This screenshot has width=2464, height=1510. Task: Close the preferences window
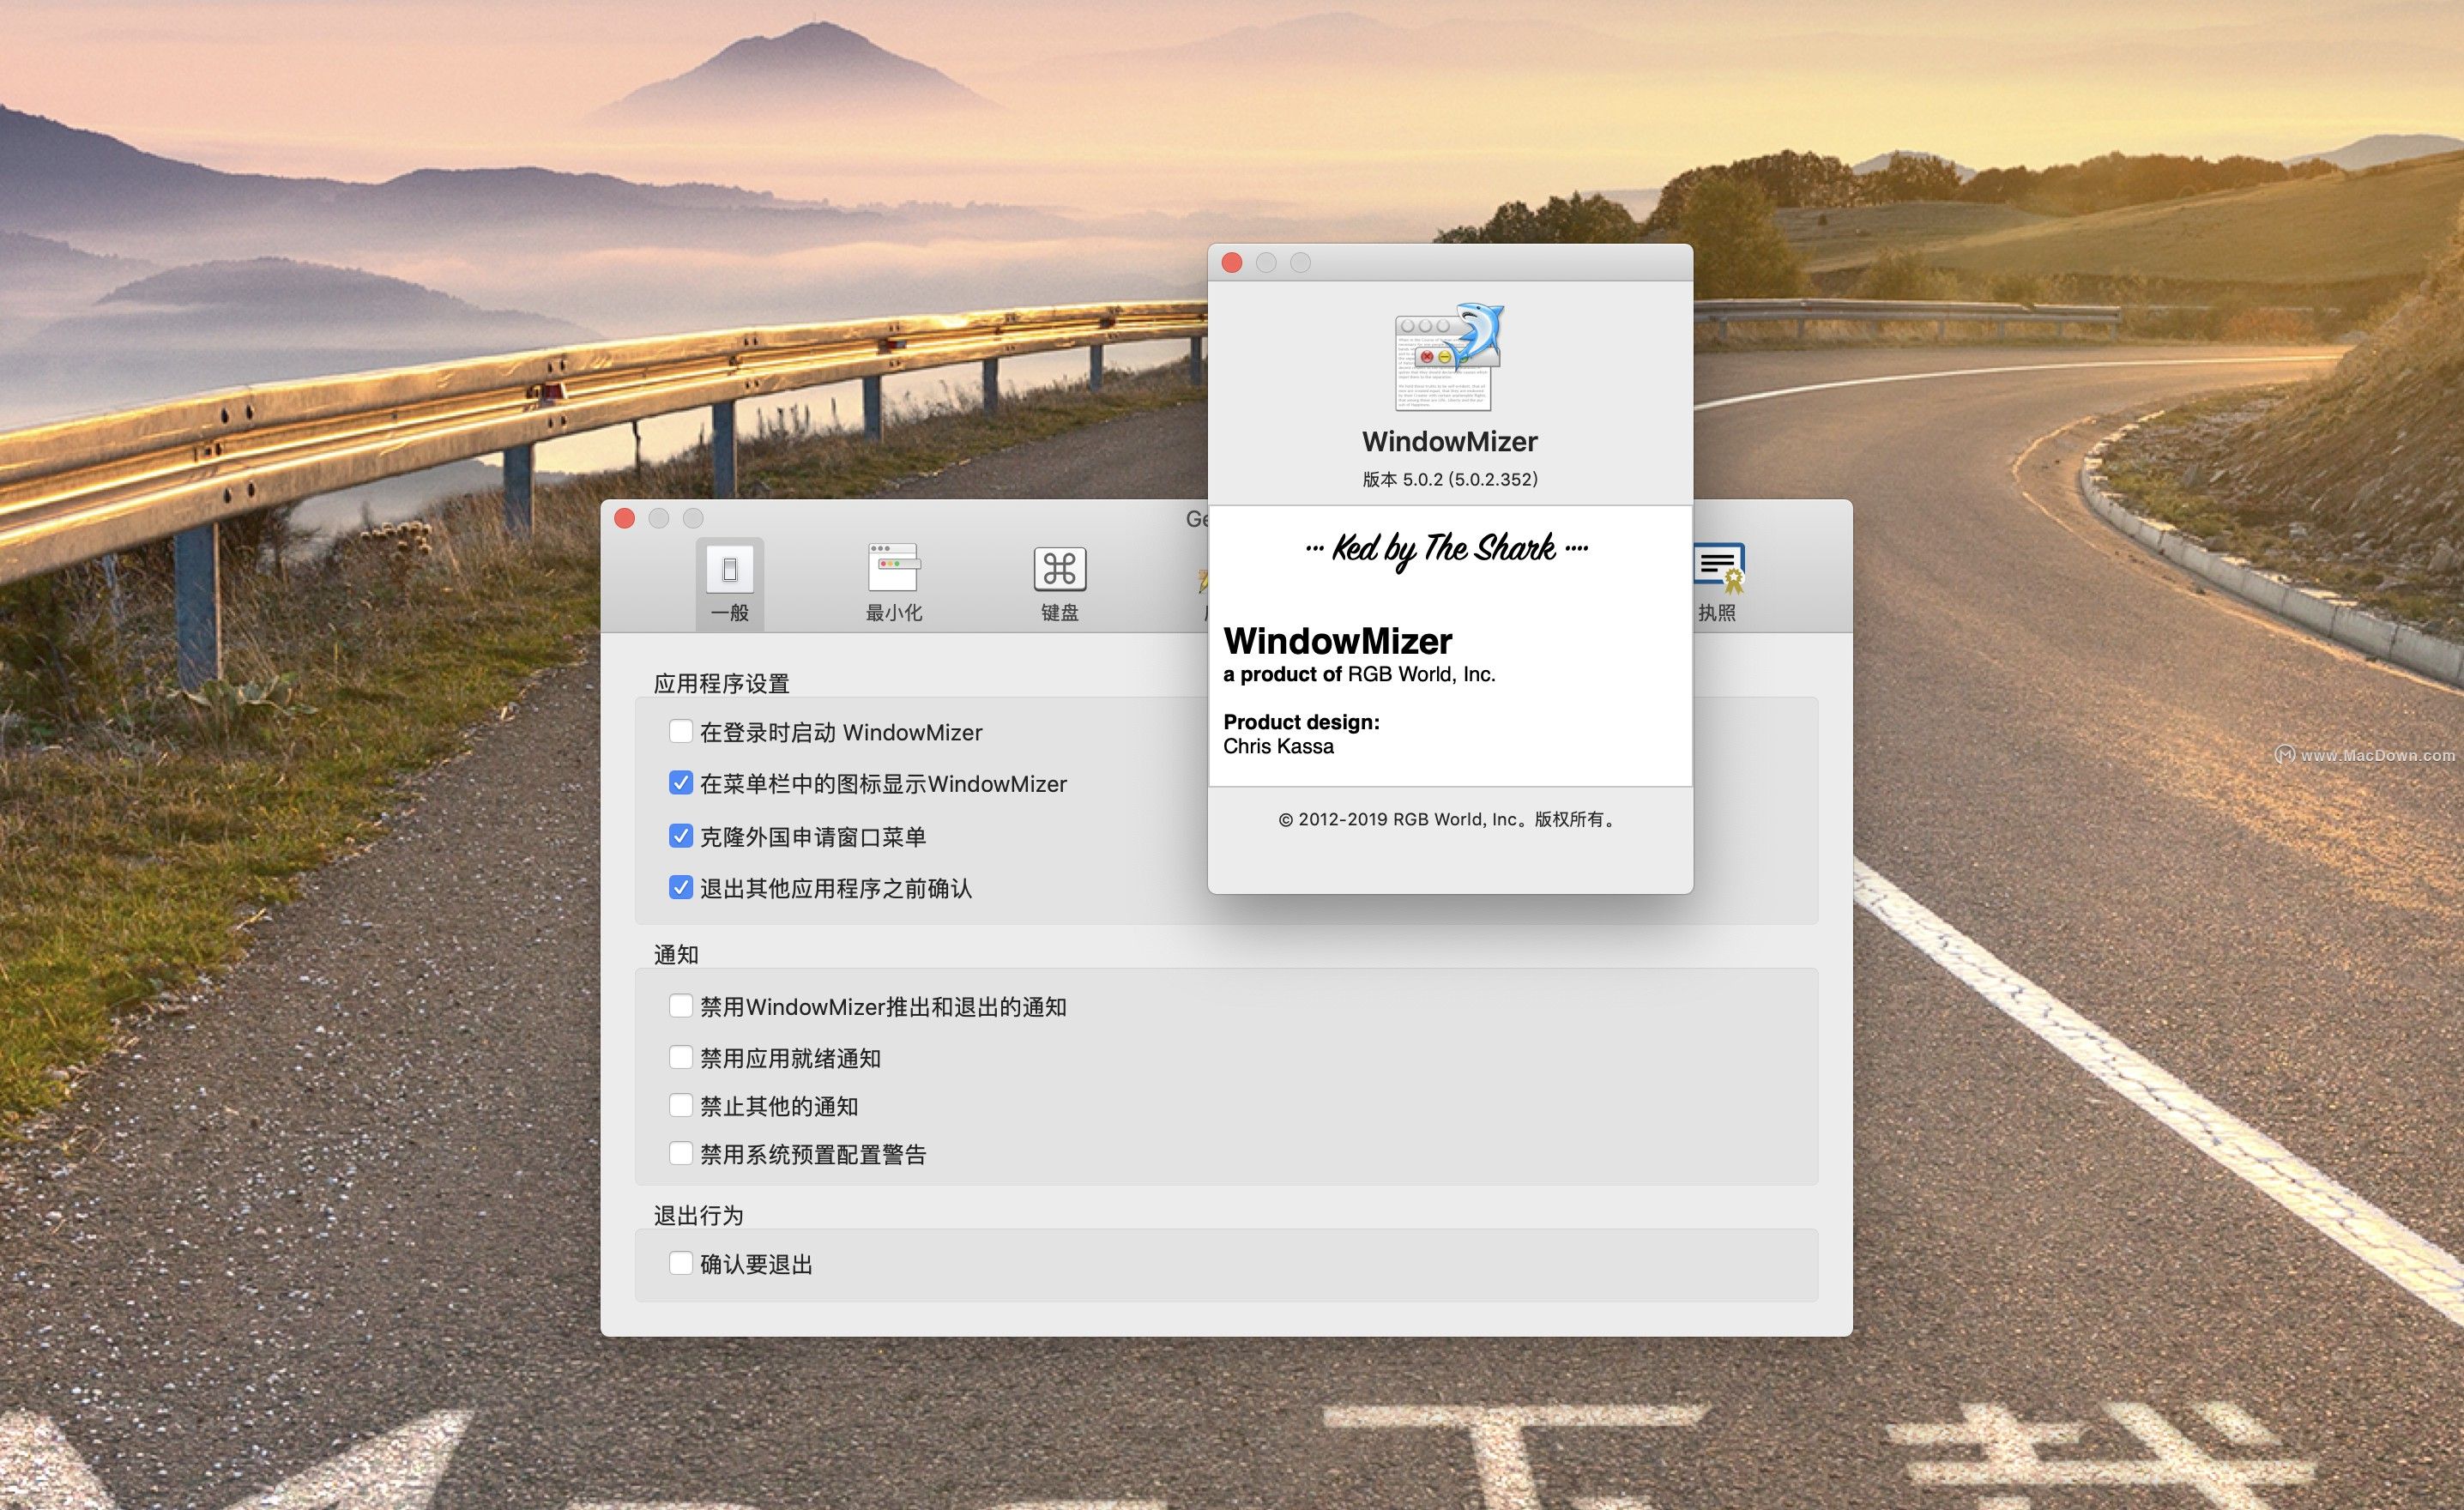(x=625, y=518)
